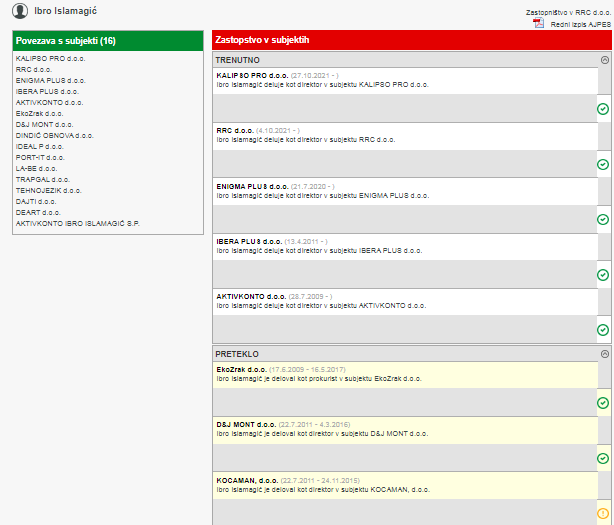Click green checkmark icon for RRC d.o.o. entry
This screenshot has width=614, height=525.
pos(602,164)
